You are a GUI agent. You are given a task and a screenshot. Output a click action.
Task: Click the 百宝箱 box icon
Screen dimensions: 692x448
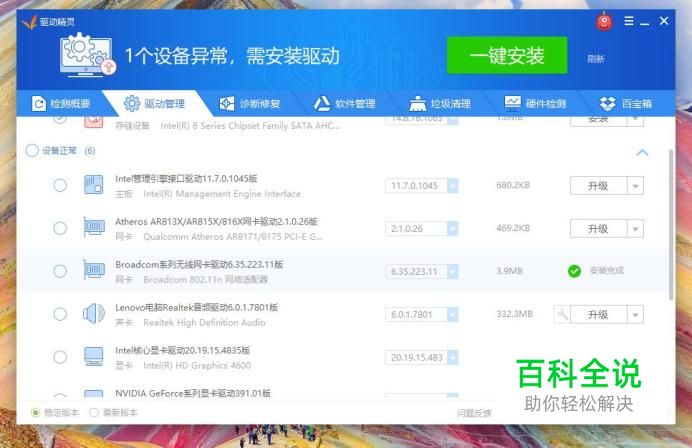(608, 104)
